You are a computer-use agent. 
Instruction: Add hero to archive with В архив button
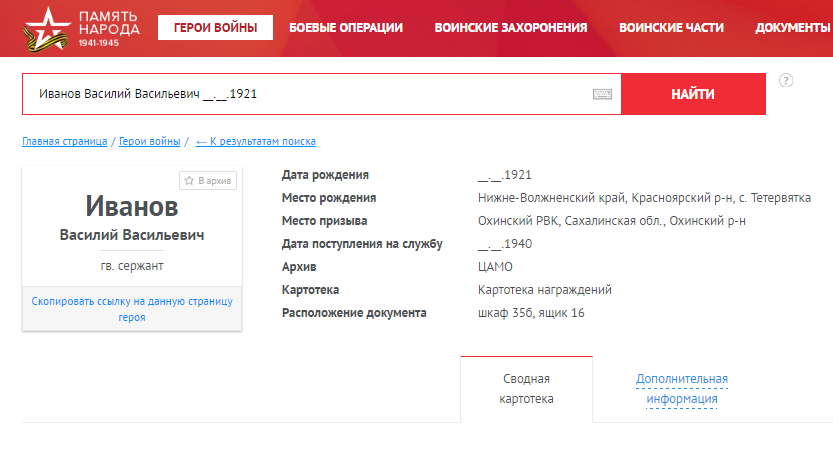point(208,181)
